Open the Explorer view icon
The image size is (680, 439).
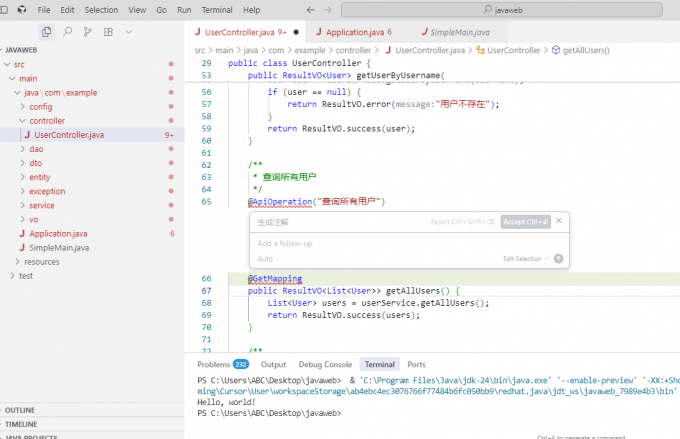(x=47, y=32)
